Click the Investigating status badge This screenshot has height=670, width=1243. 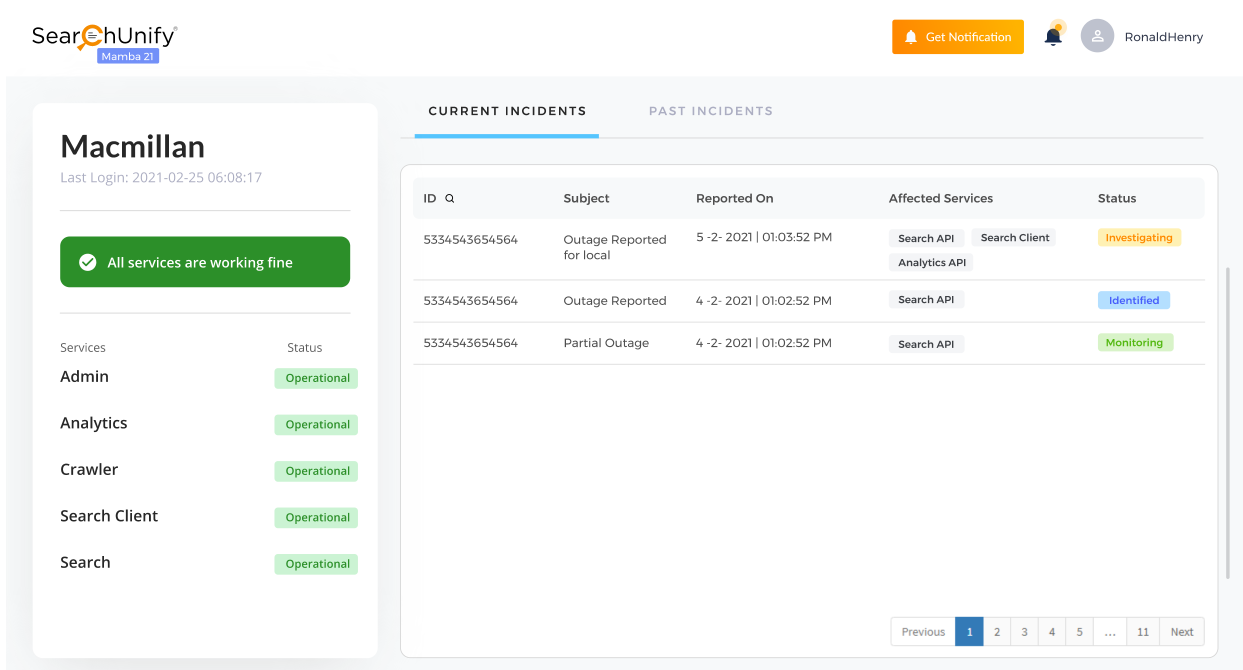1138,238
